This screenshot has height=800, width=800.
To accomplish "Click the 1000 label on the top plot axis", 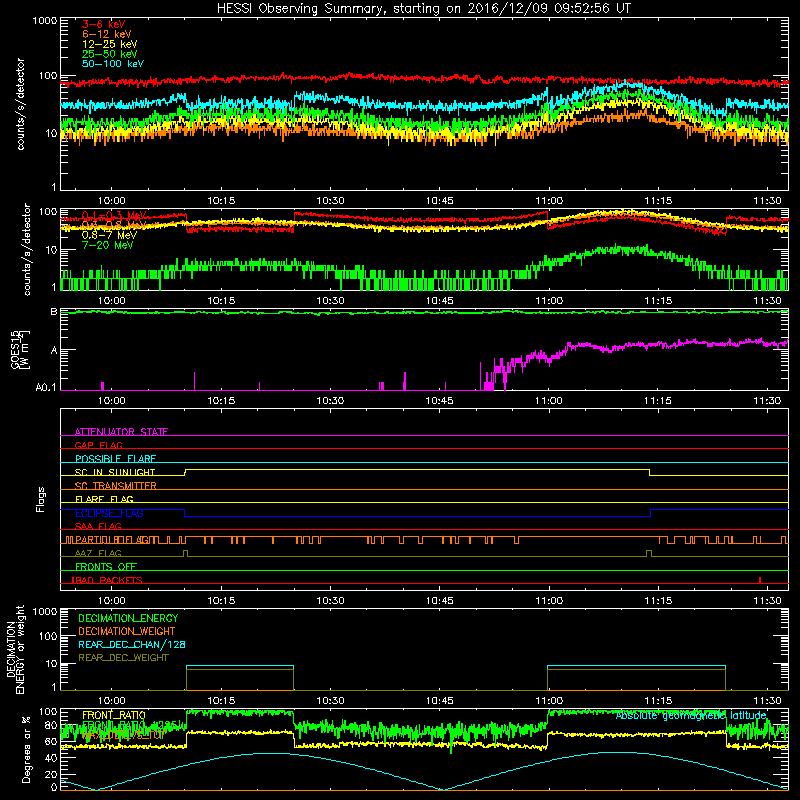I will (45, 21).
